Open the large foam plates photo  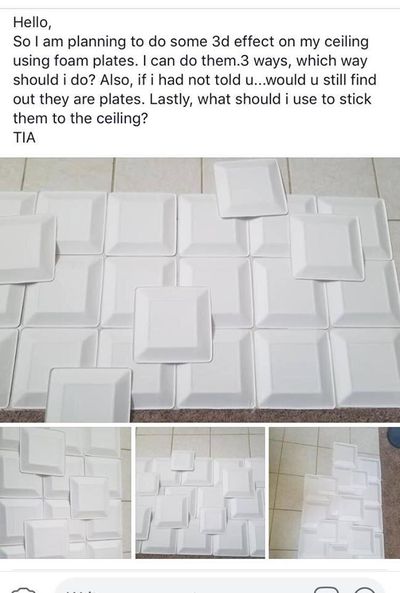pyautogui.click(x=200, y=290)
